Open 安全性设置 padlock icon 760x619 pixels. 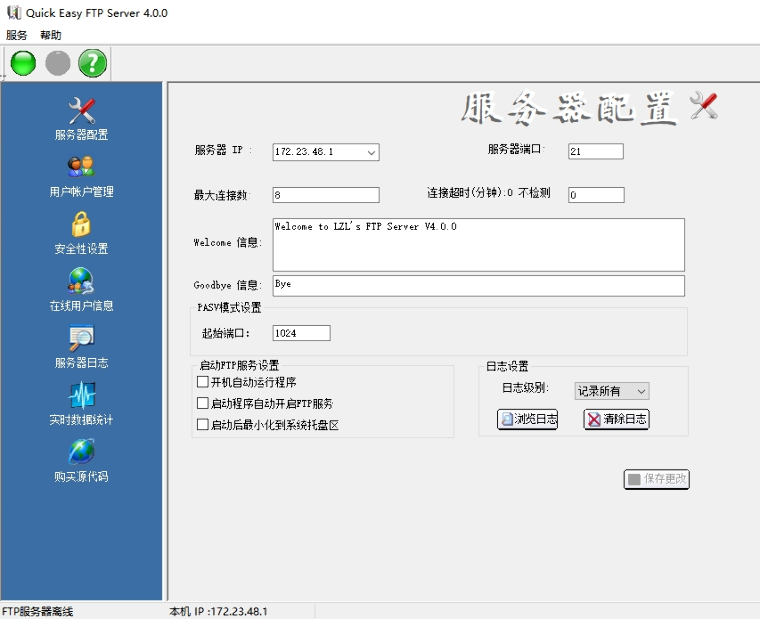pos(81,224)
